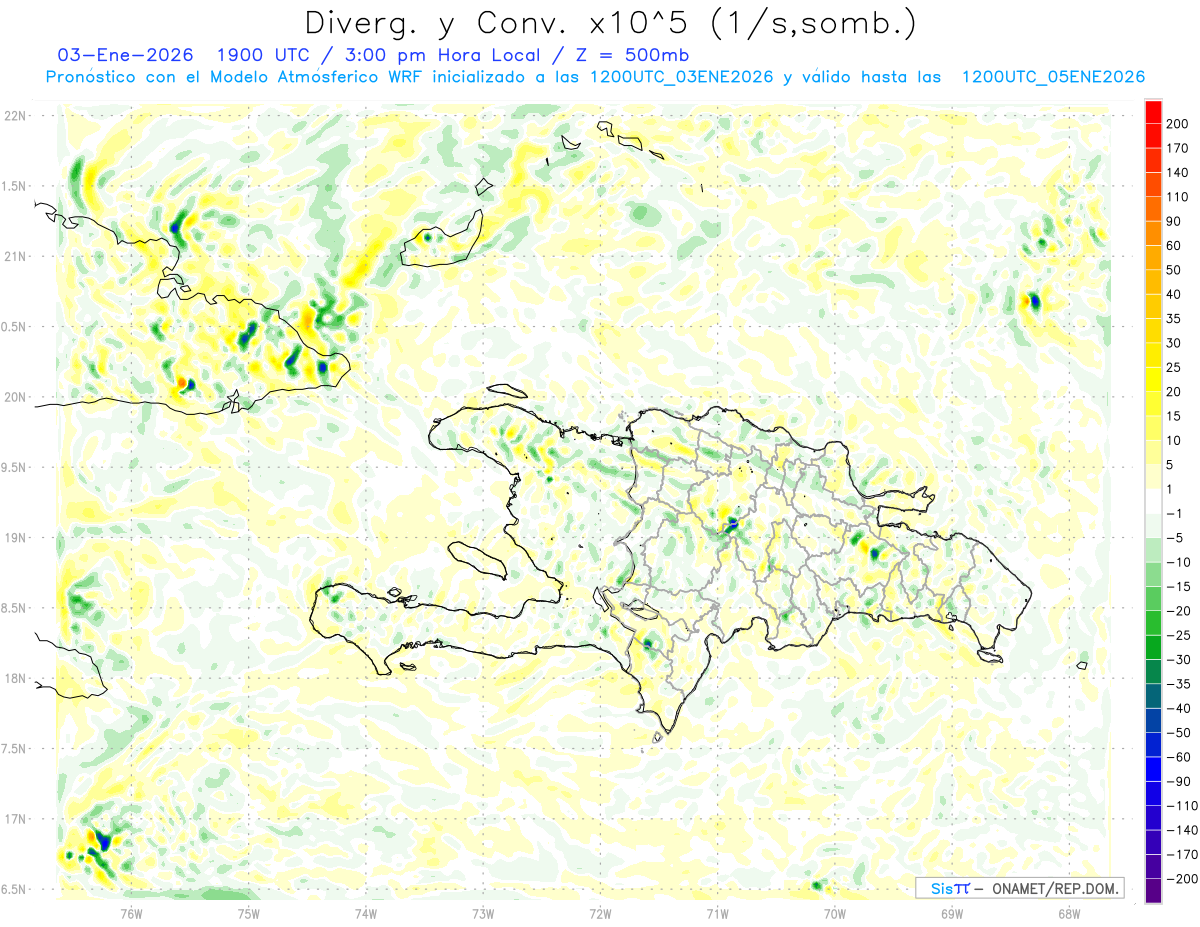Click the positive "140" colorbar label
1200x927 pixels.
pos(1177,173)
